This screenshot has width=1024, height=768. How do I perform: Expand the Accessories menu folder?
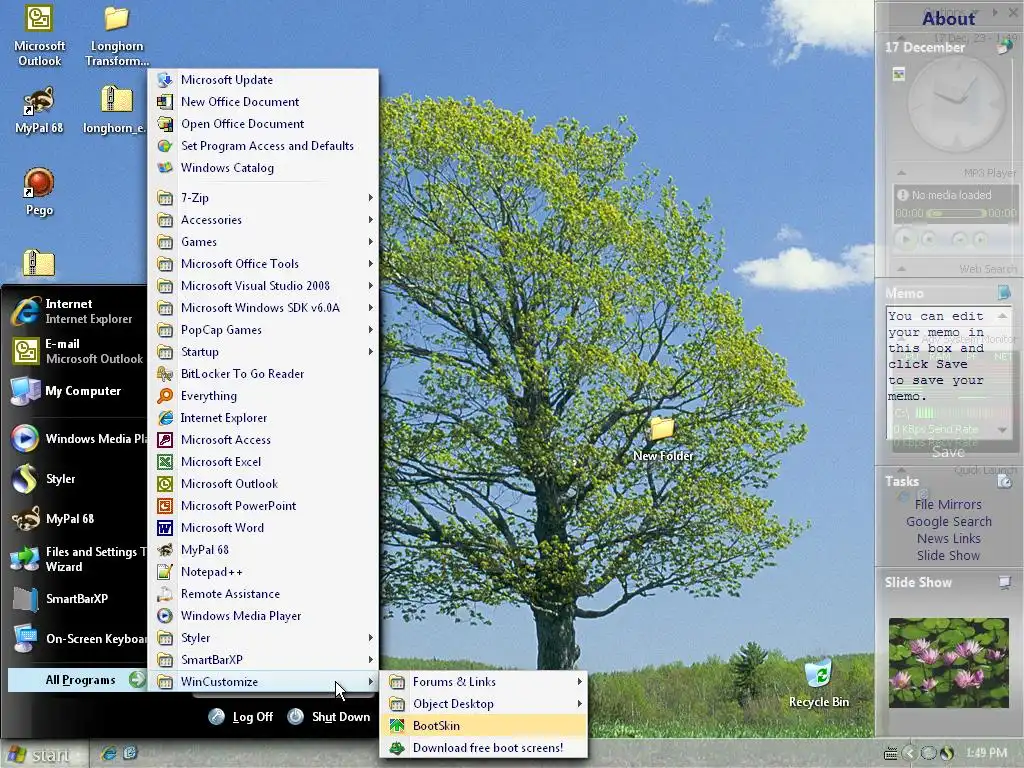(264, 220)
